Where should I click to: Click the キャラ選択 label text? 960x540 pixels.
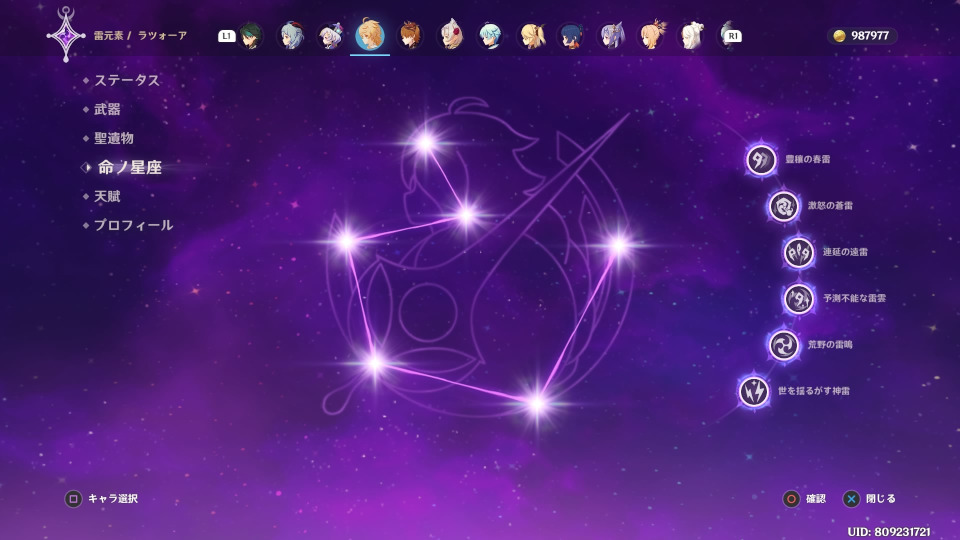(113, 499)
